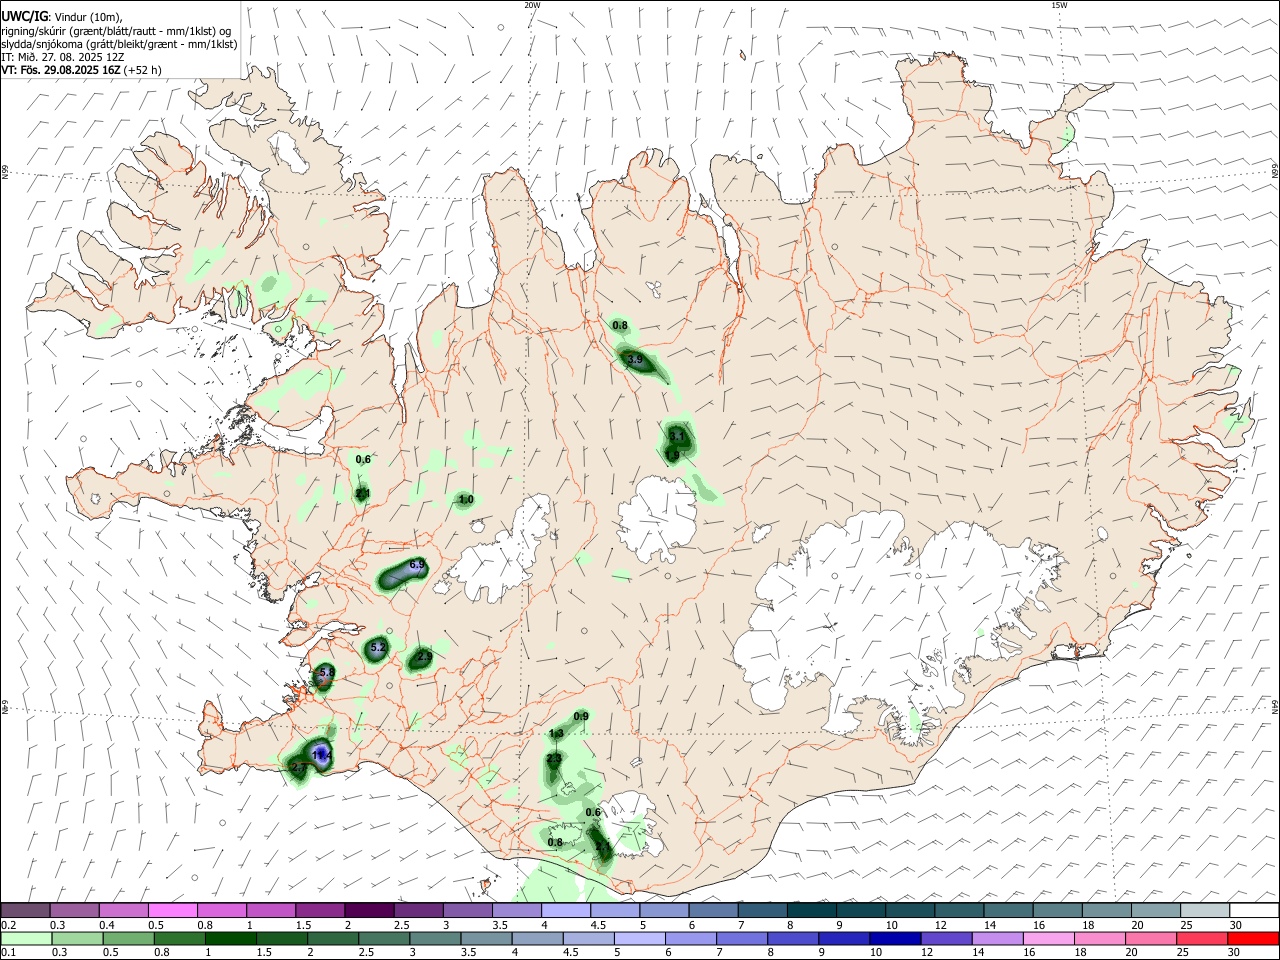Pick the light green 0.3–0.5 rain swatch
This screenshot has height=960, width=1280.
pos(78,939)
